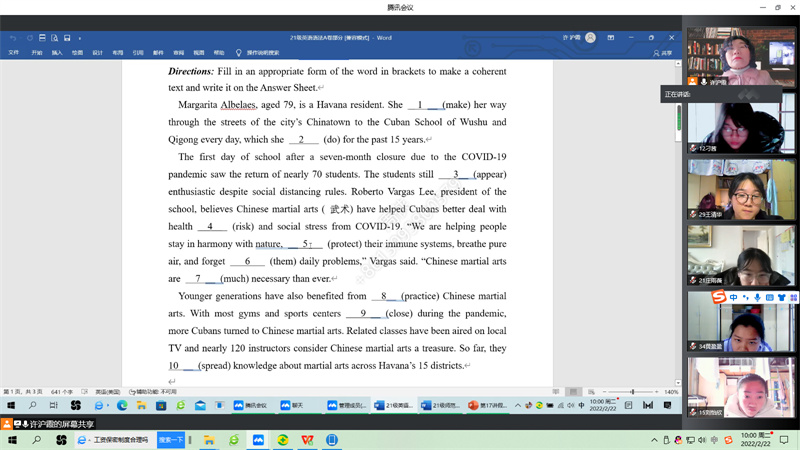Click the page count in Word status bar

[22, 392]
